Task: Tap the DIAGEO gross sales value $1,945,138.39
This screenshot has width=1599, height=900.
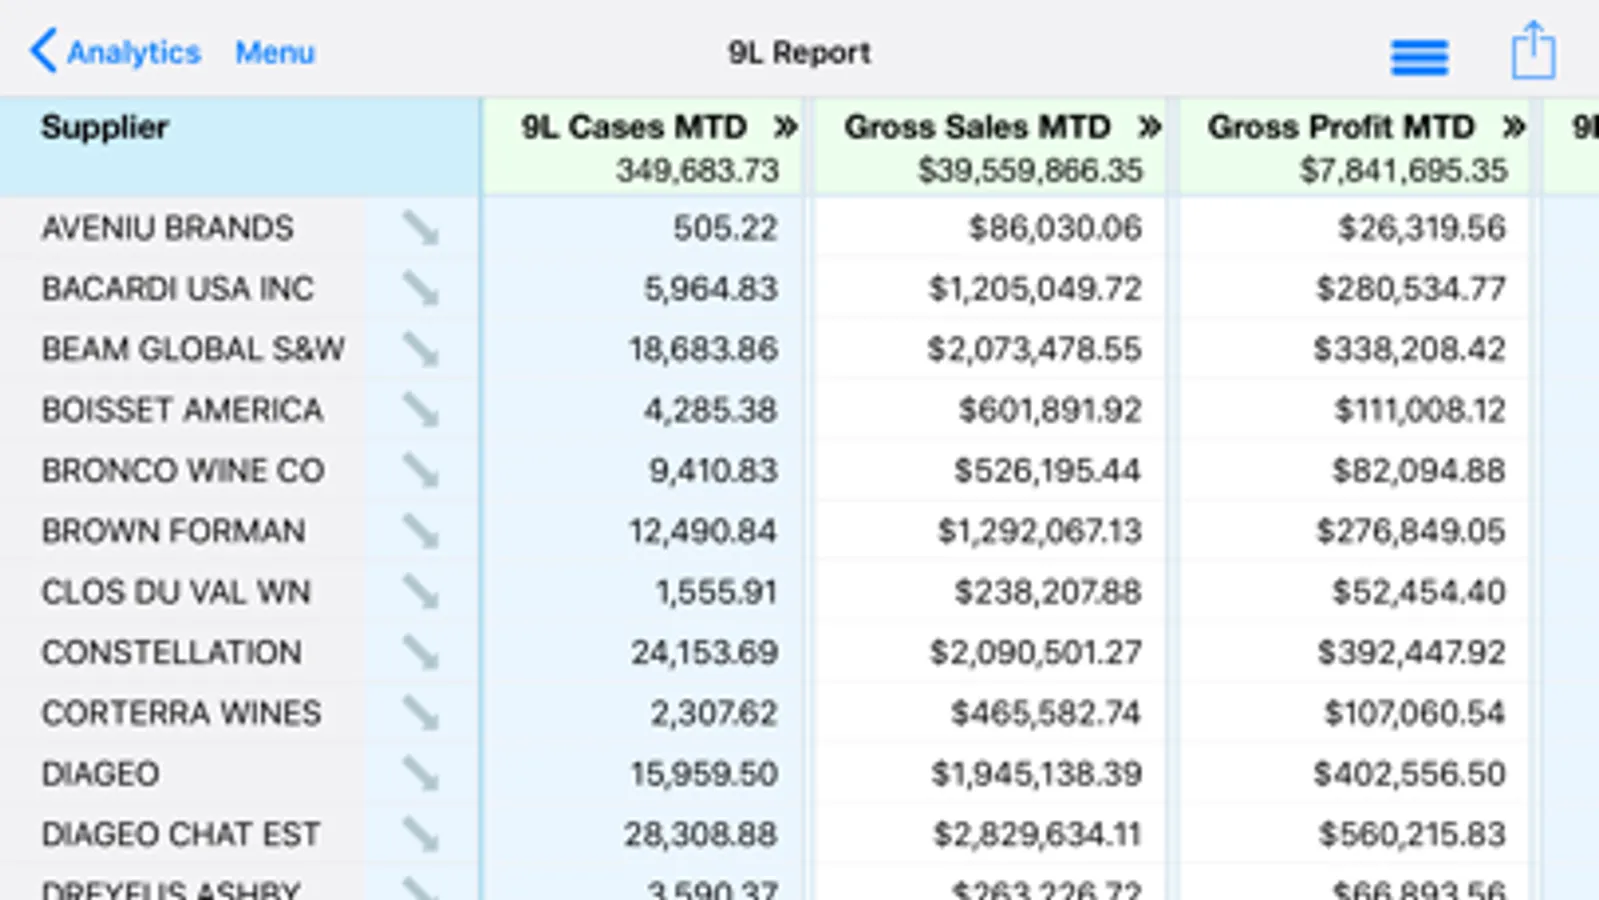Action: tap(1036, 774)
